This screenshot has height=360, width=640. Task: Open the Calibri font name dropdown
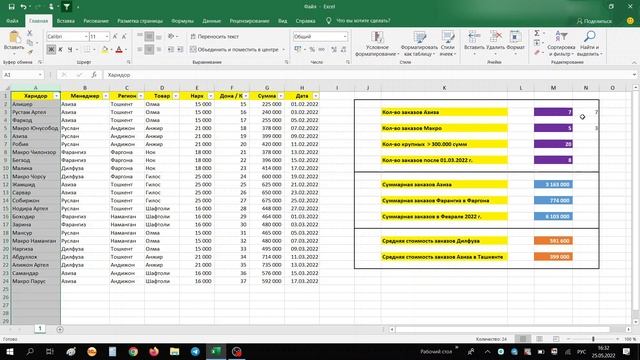pyautogui.click(x=86, y=36)
